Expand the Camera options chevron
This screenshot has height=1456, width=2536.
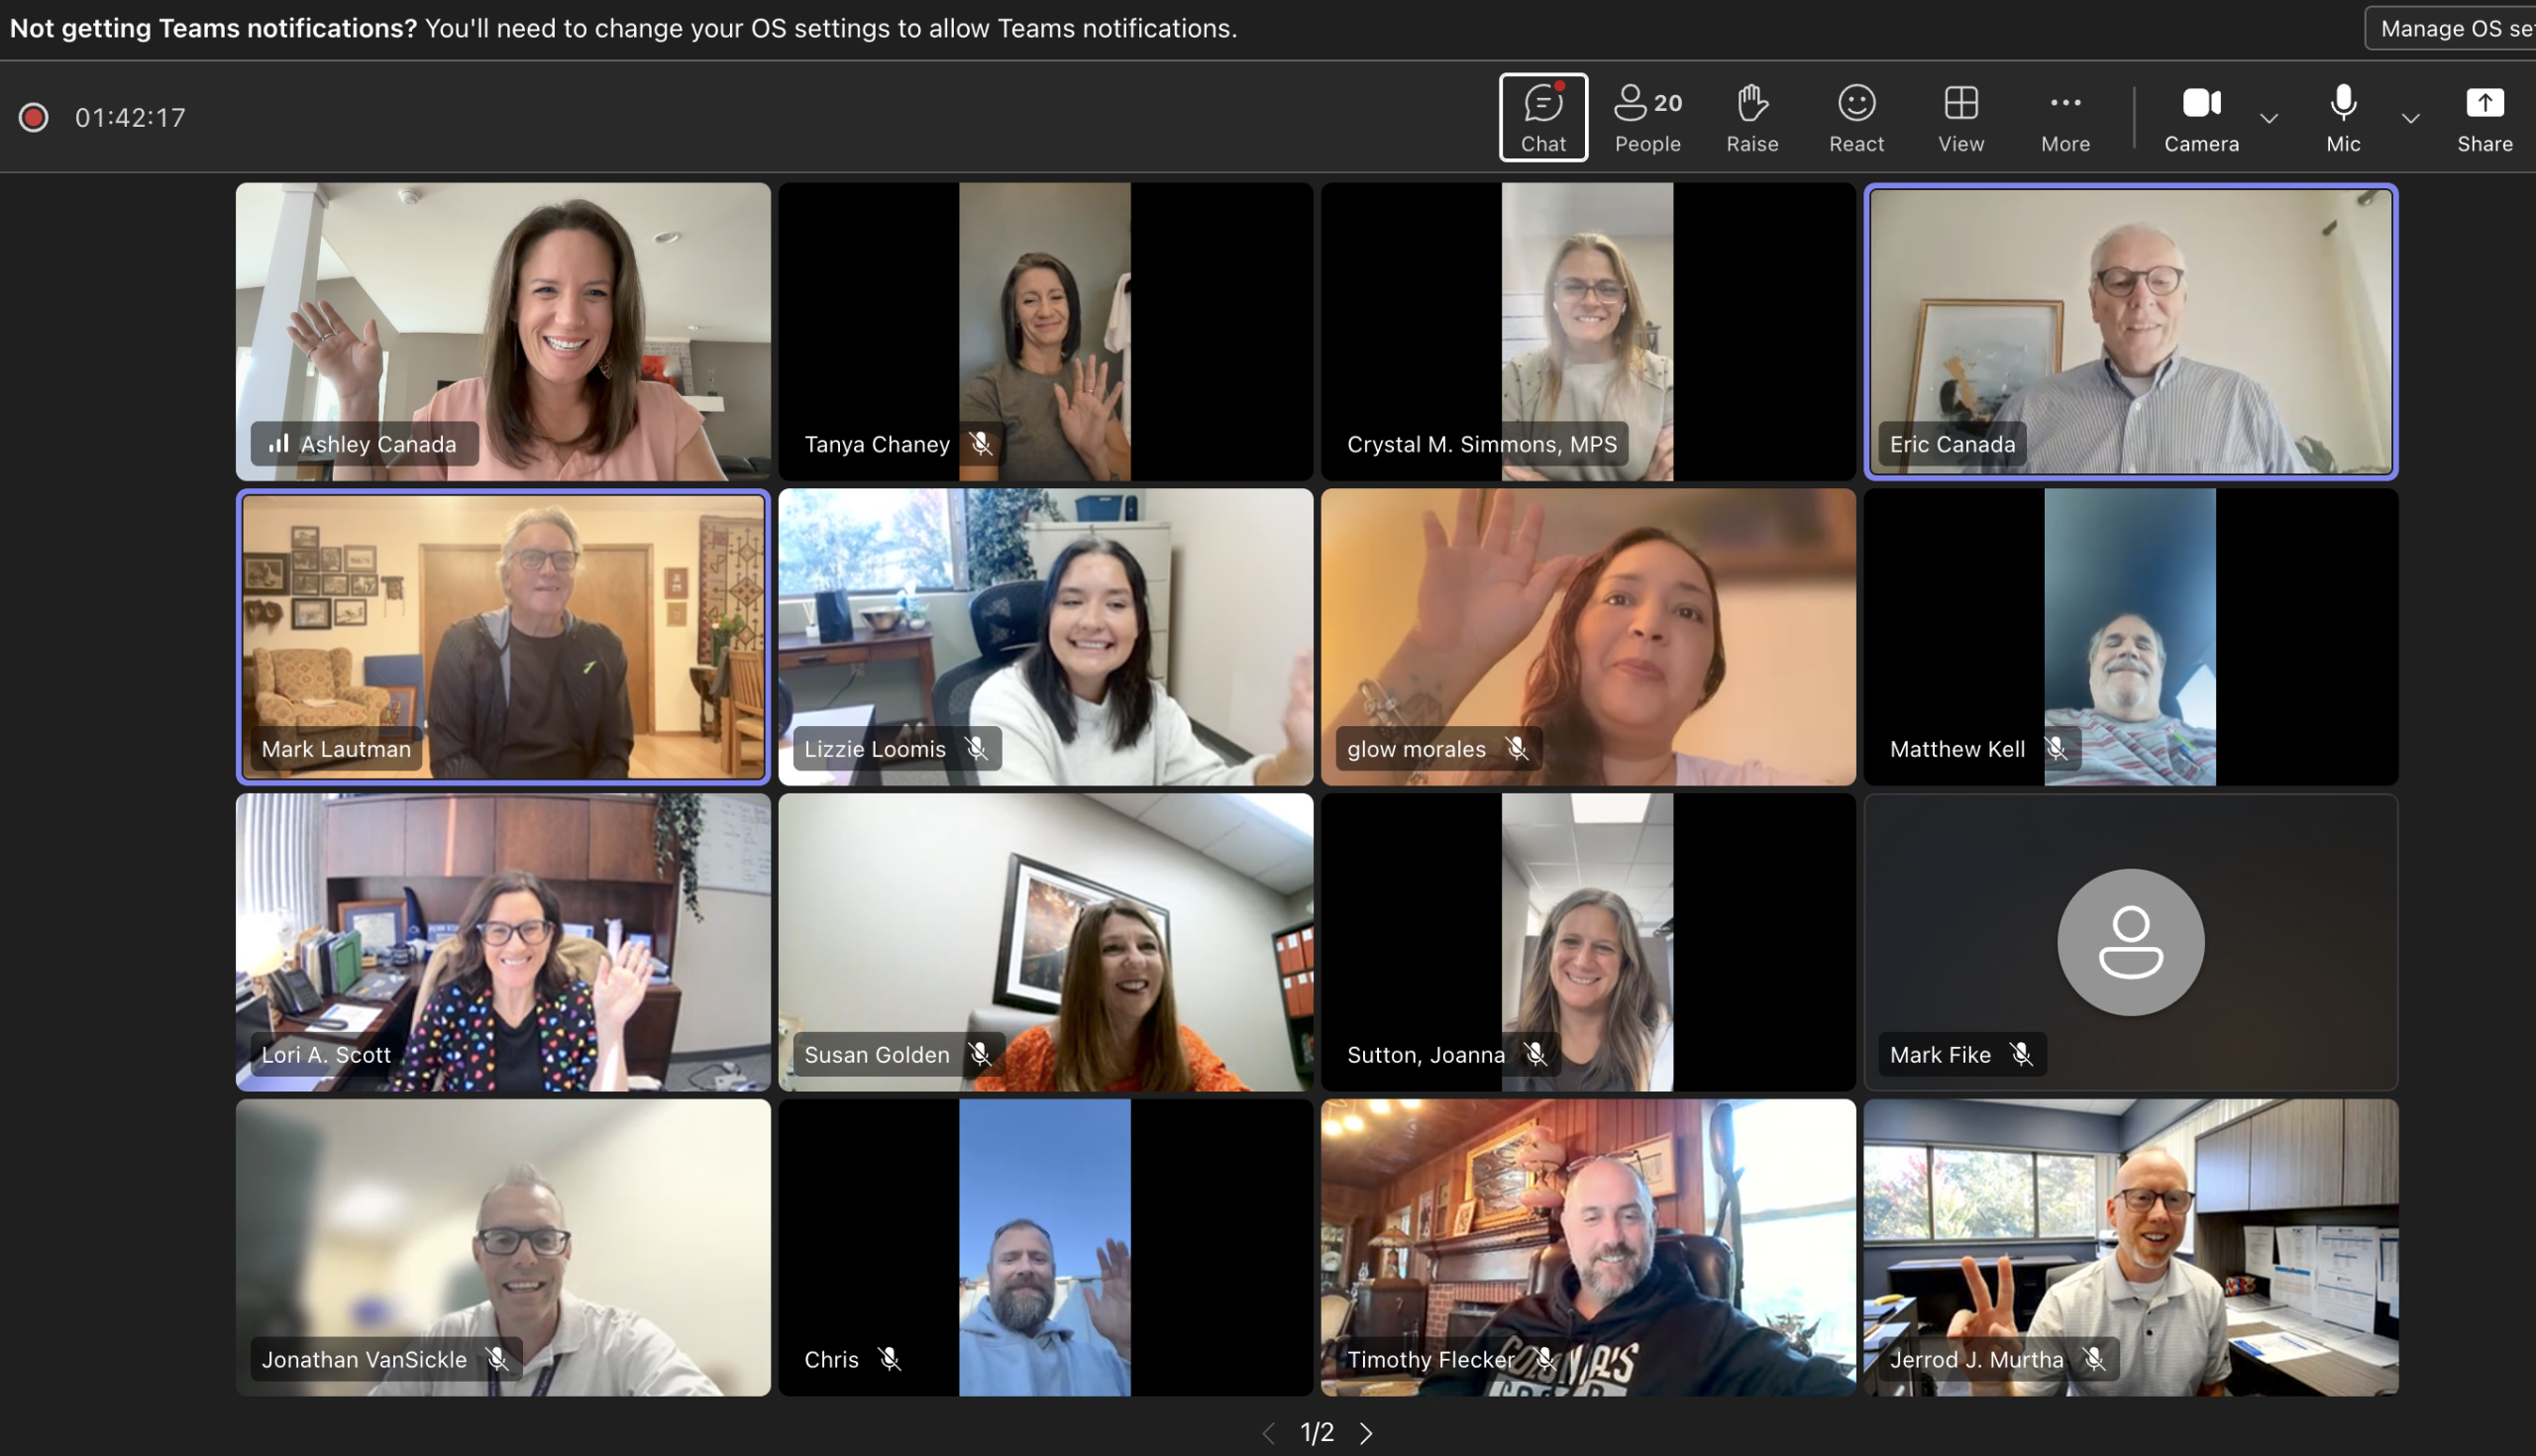[2269, 118]
